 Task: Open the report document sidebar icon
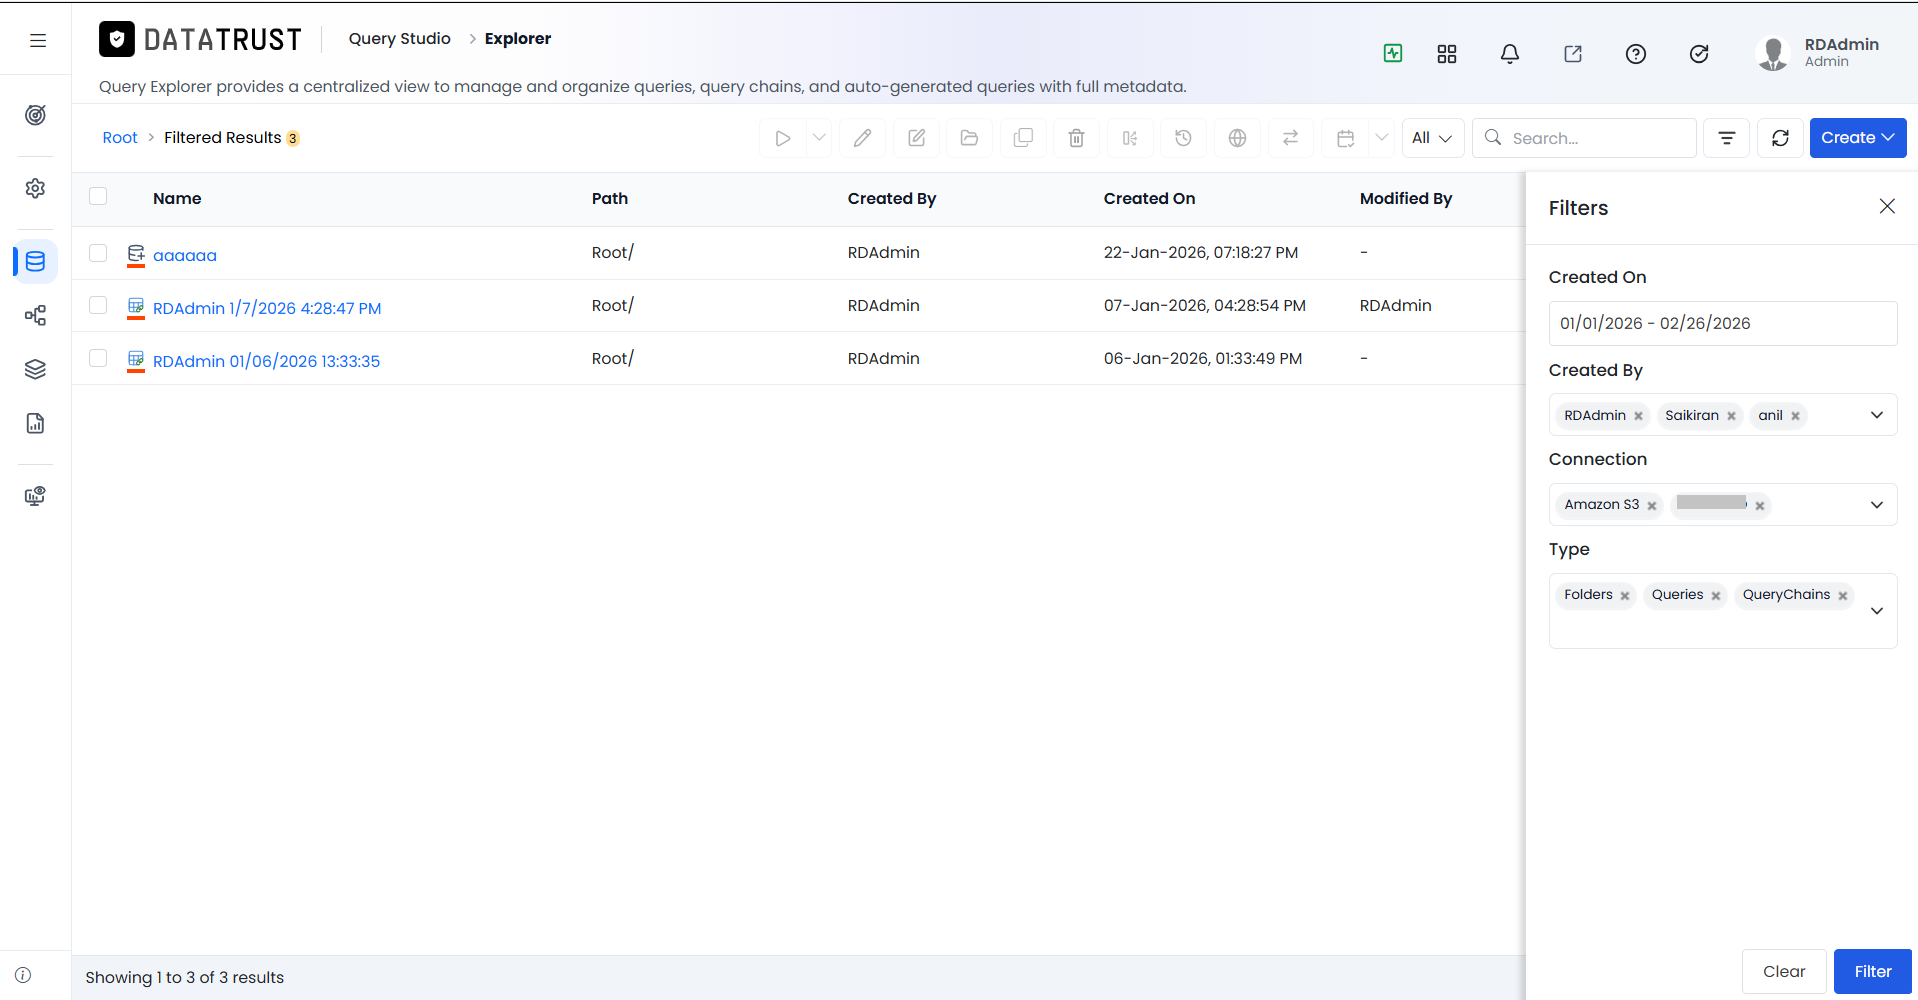point(35,423)
